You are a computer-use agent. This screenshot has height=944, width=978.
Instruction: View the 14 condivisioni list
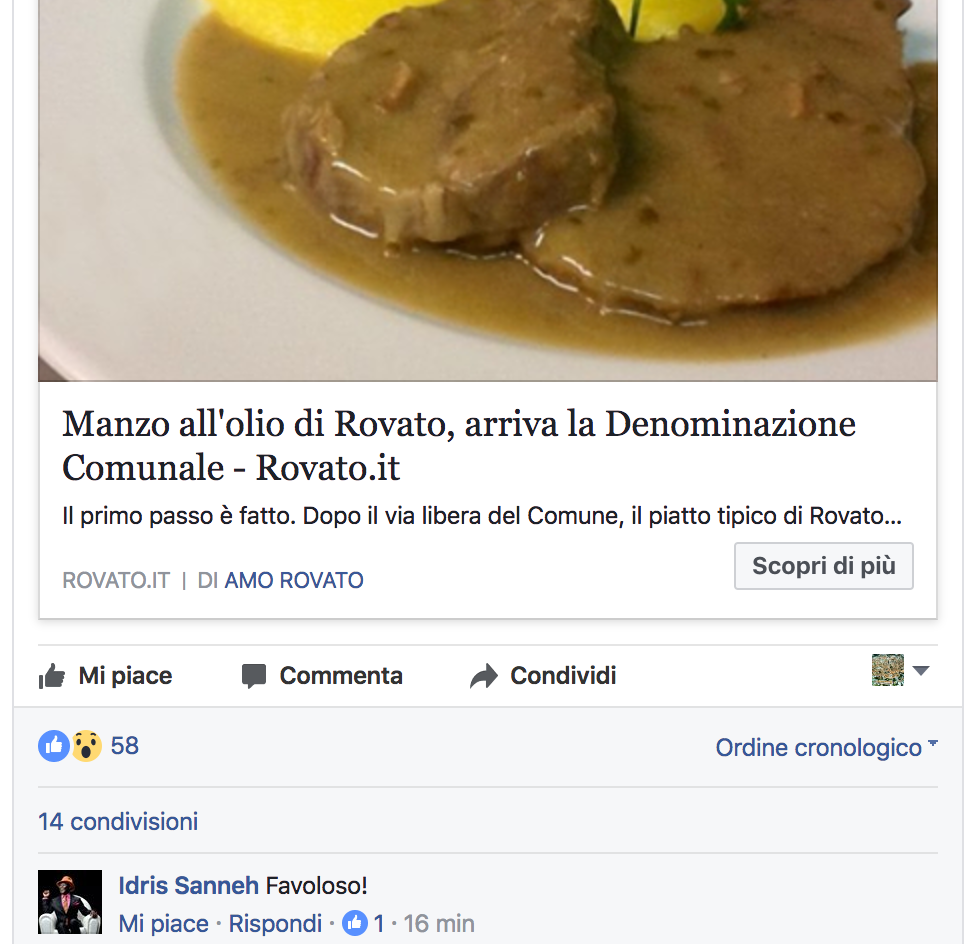pos(118,822)
